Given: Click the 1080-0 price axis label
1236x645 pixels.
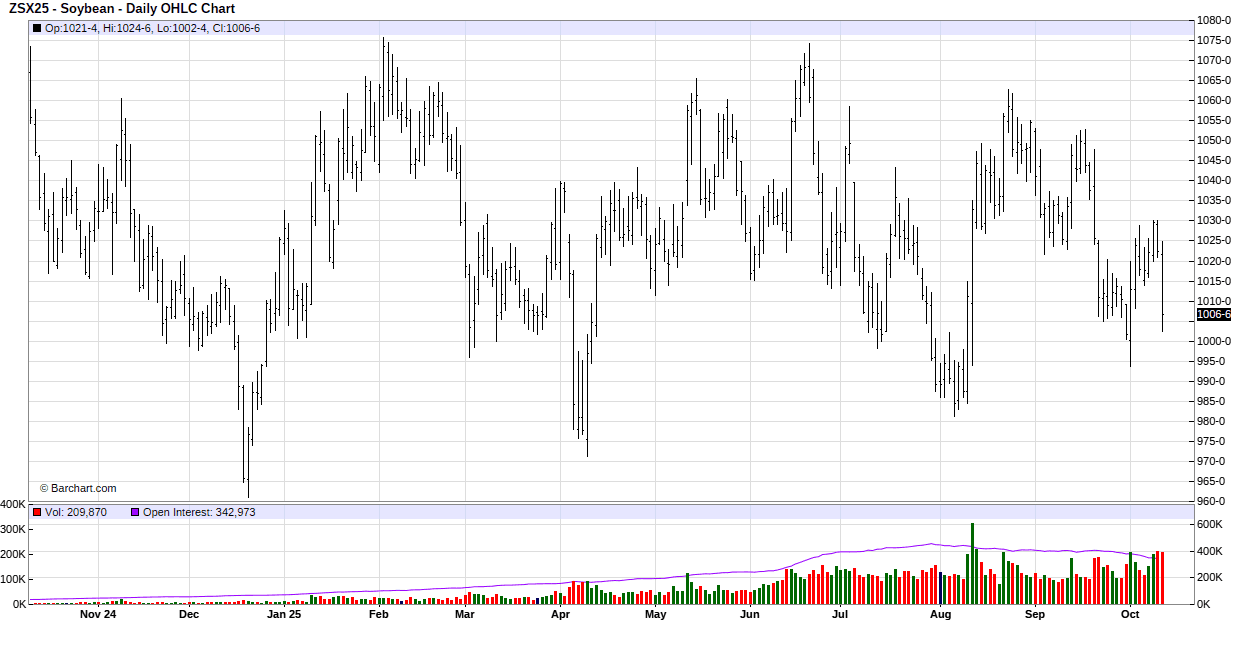Looking at the screenshot, I should click(1213, 20).
